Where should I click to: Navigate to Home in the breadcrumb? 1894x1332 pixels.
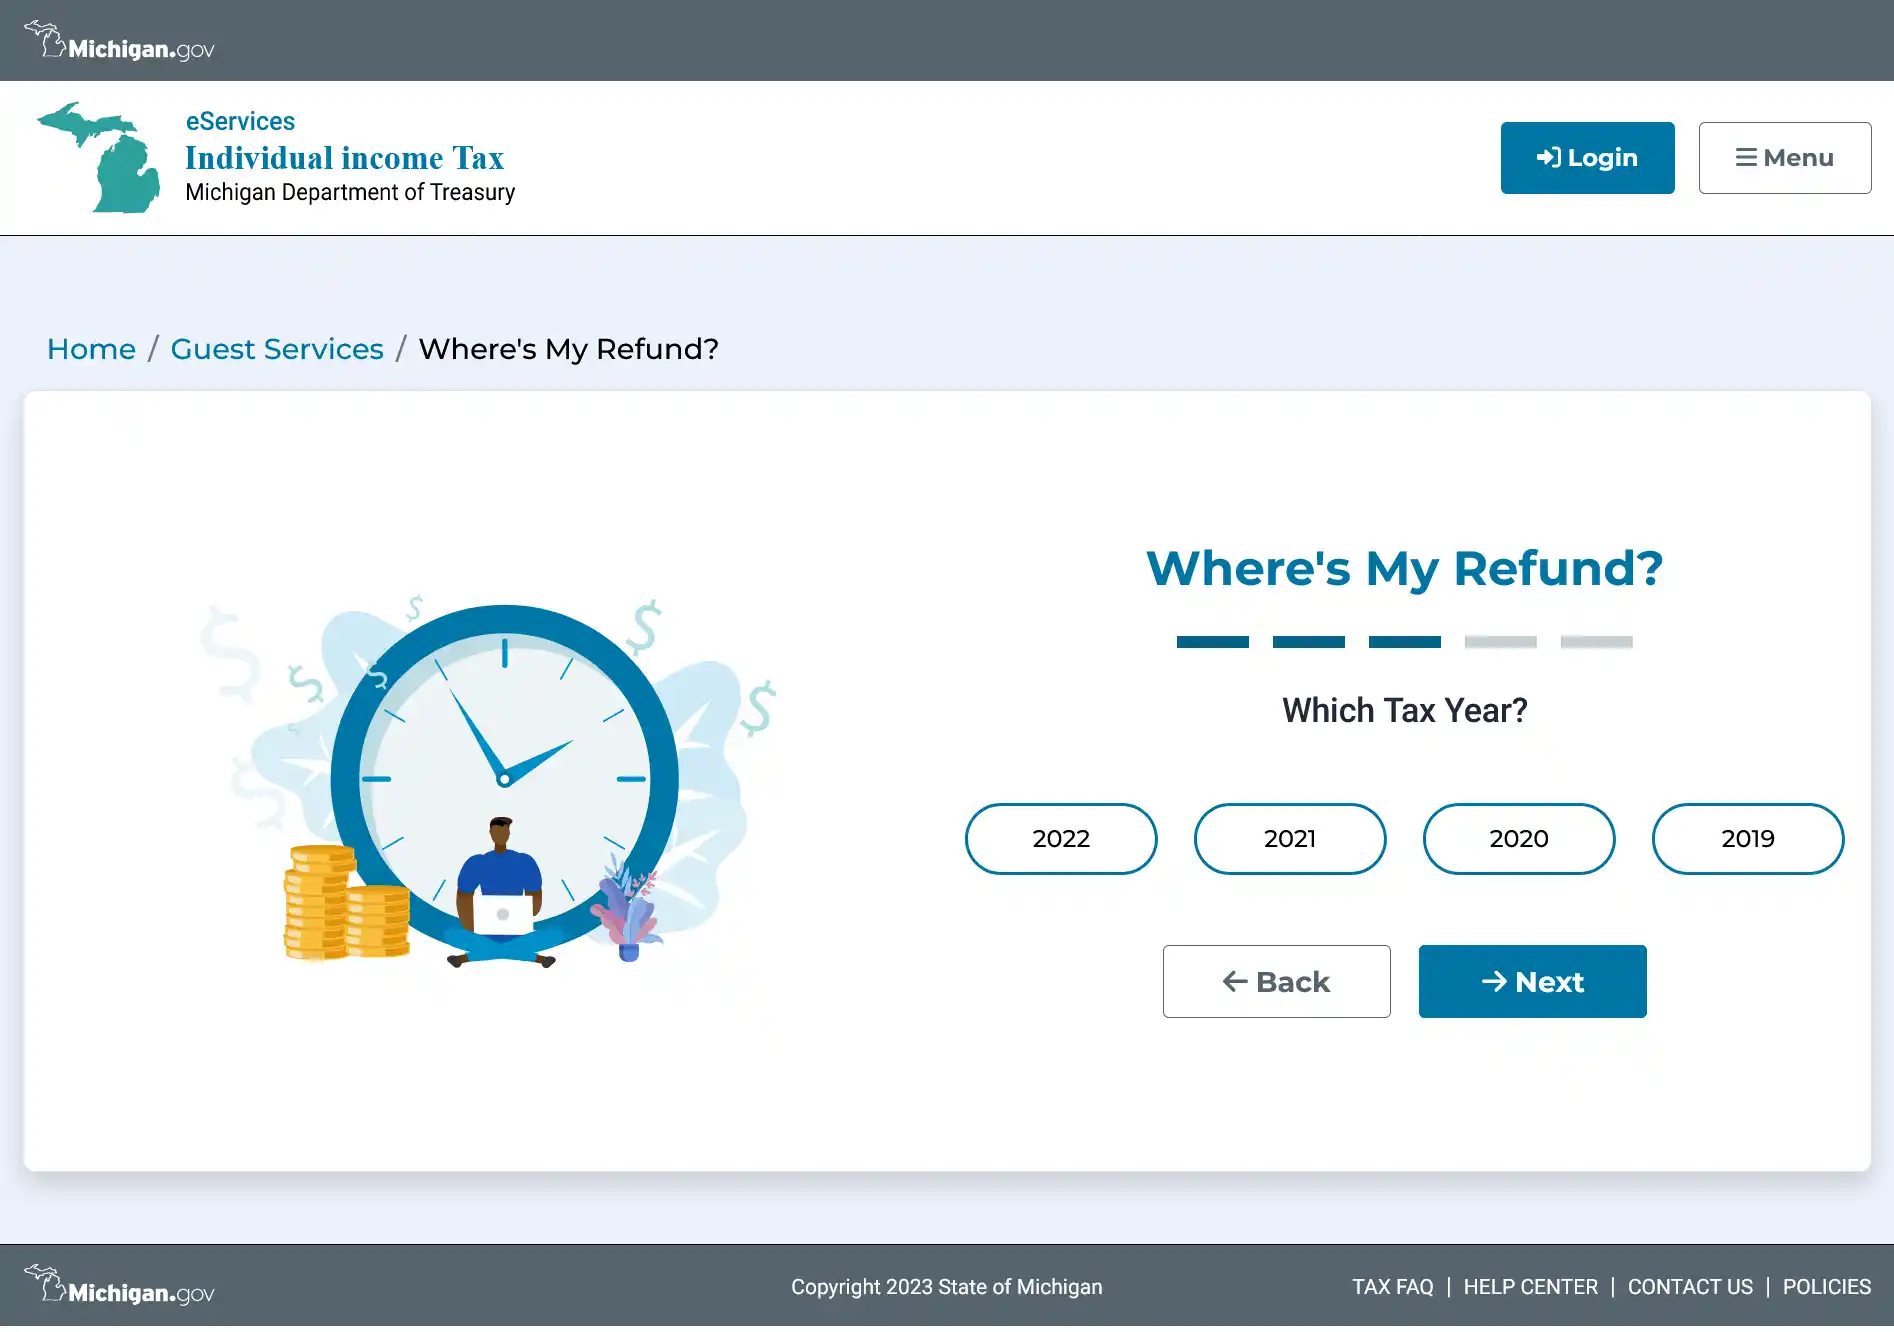91,349
